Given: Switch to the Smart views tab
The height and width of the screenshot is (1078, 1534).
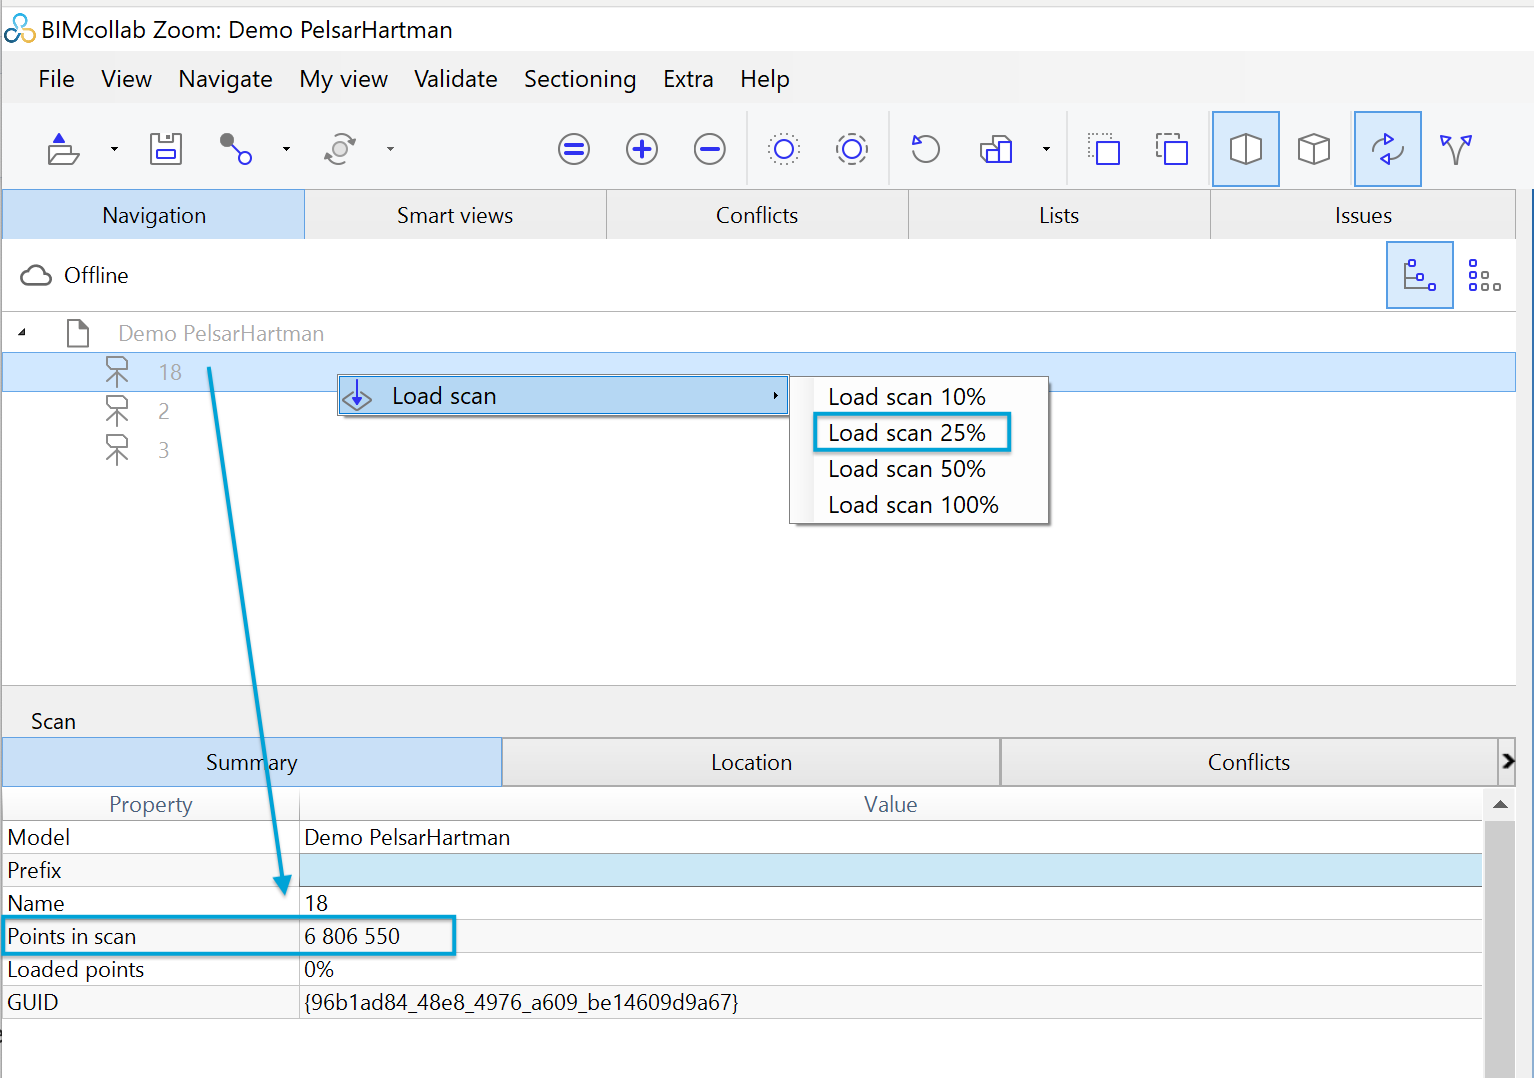Looking at the screenshot, I should (x=455, y=215).
